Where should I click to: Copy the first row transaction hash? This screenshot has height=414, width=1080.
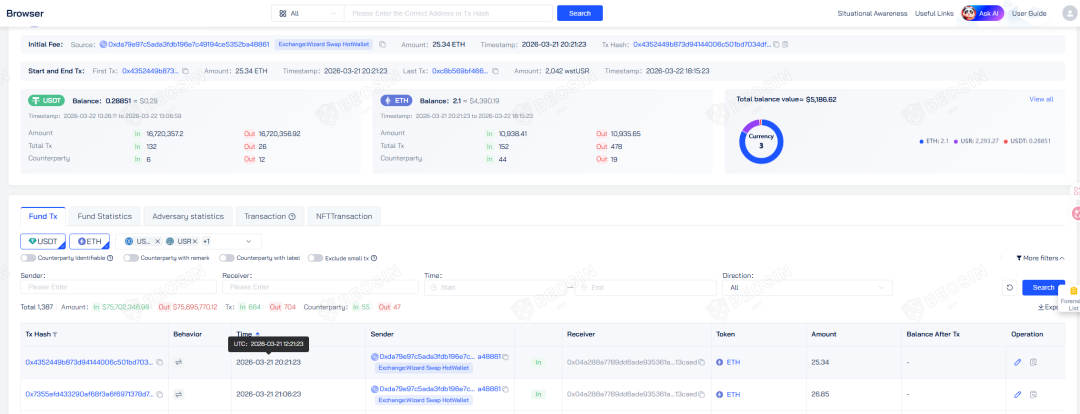(x=159, y=362)
